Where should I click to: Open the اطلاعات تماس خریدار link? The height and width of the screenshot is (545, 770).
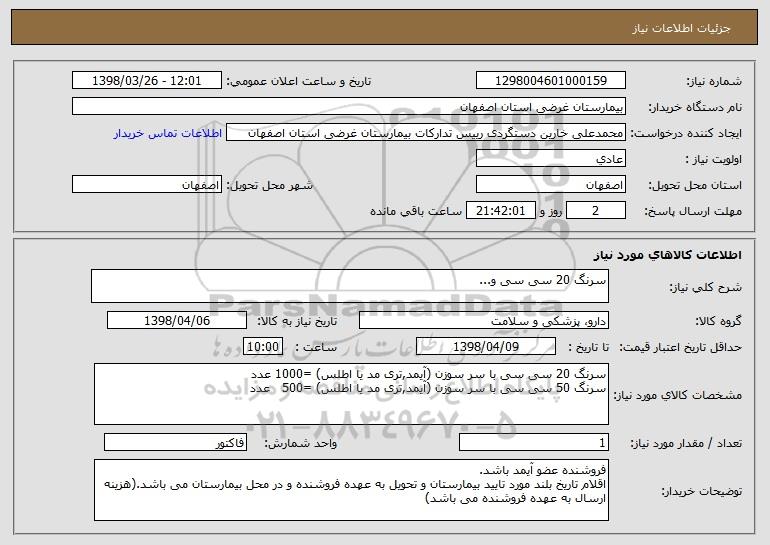[168, 133]
